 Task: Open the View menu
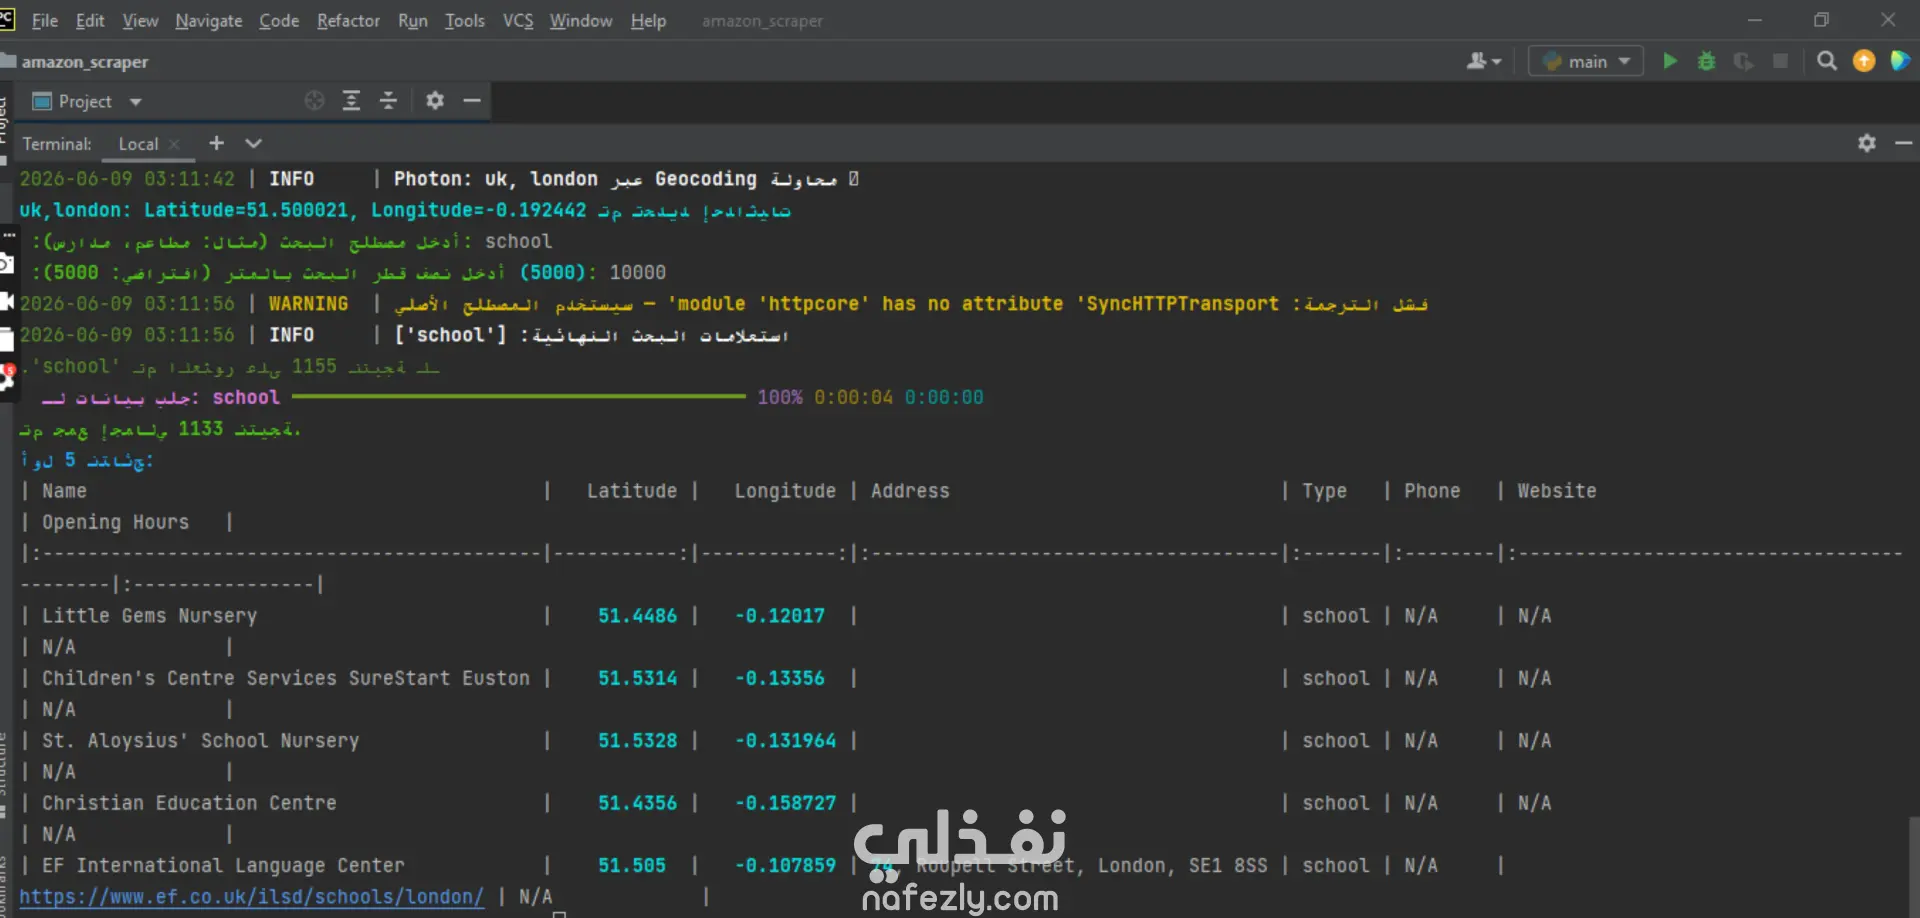140,20
